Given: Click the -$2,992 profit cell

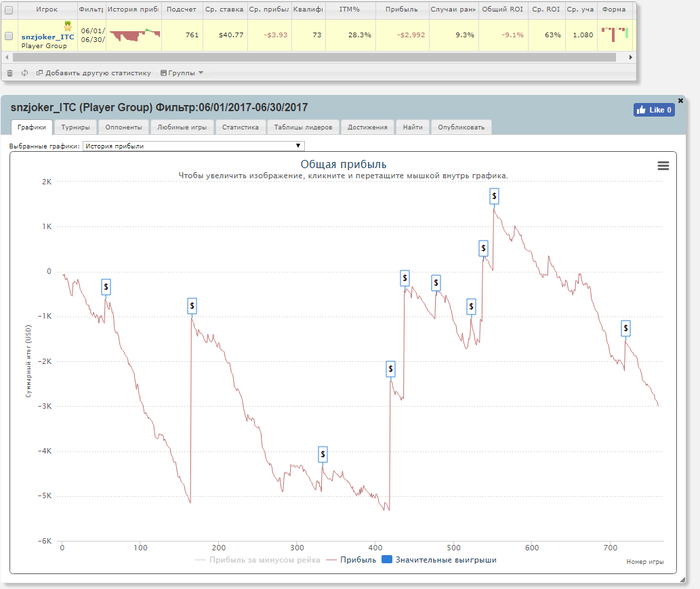Looking at the screenshot, I should (402, 35).
